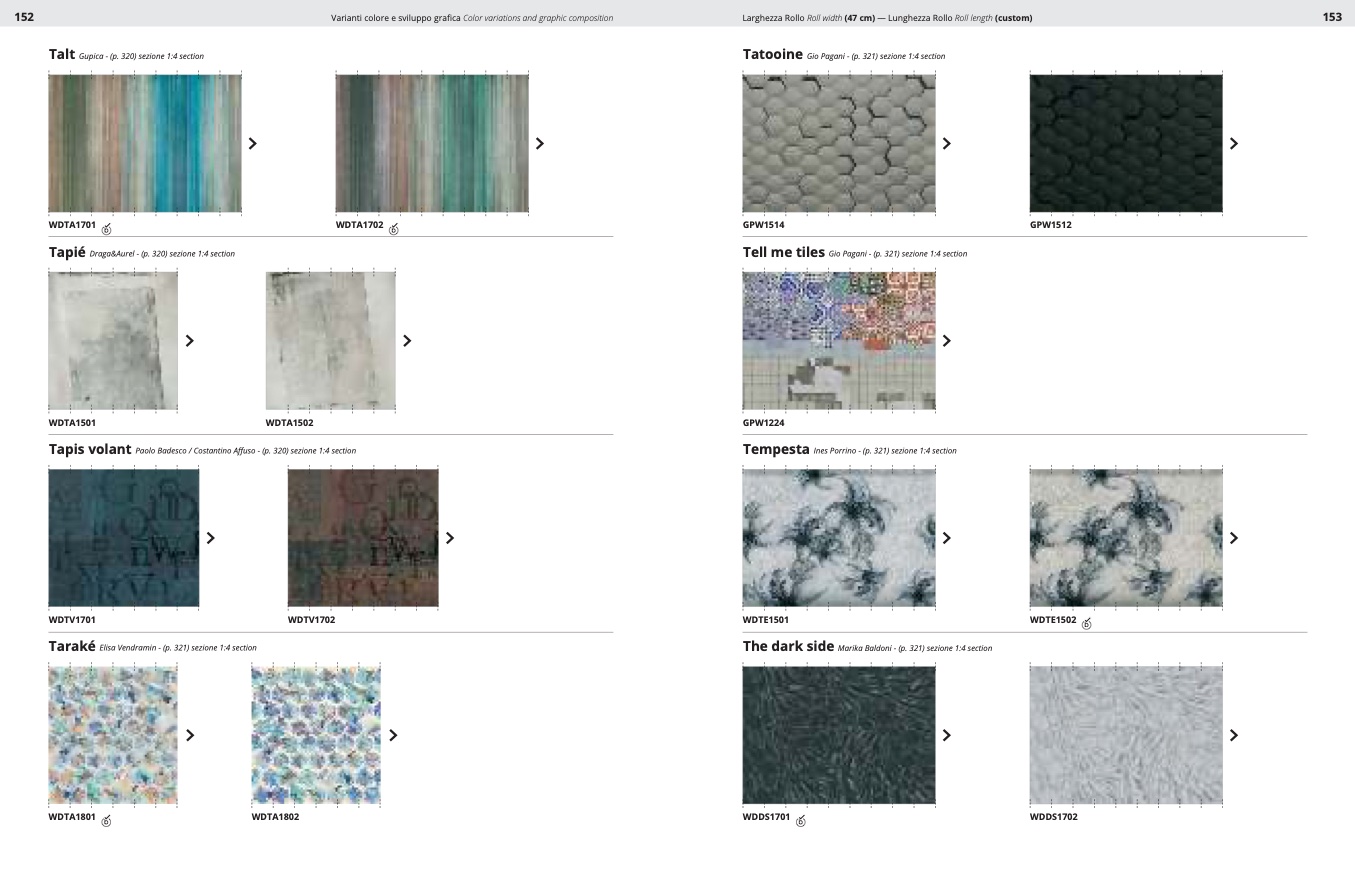Click the spiral icon beside WDTA1701
1355x878 pixels.
[x=106, y=229]
